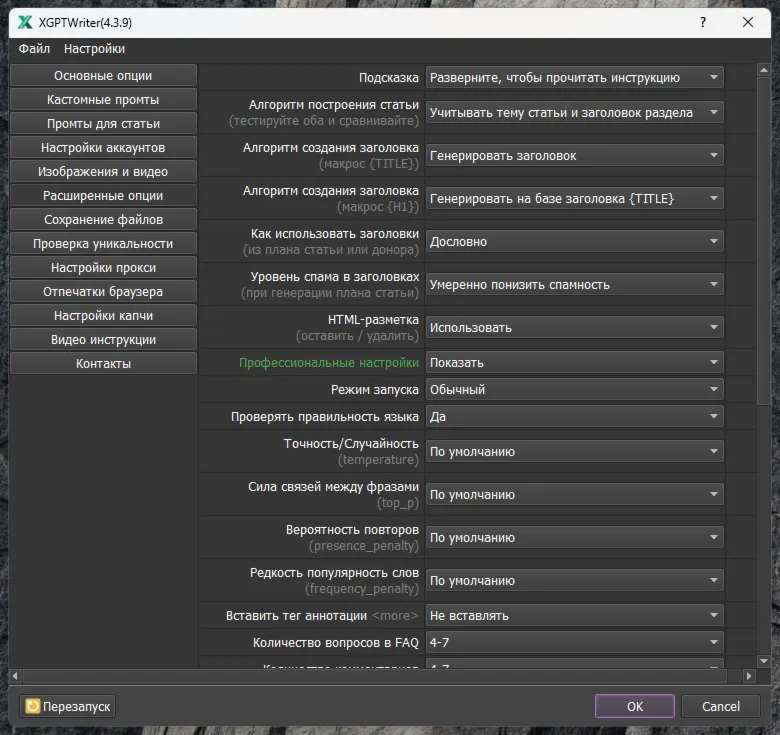Click horizontal scrollbar left arrow
This screenshot has width=780, height=735.
click(x=15, y=675)
